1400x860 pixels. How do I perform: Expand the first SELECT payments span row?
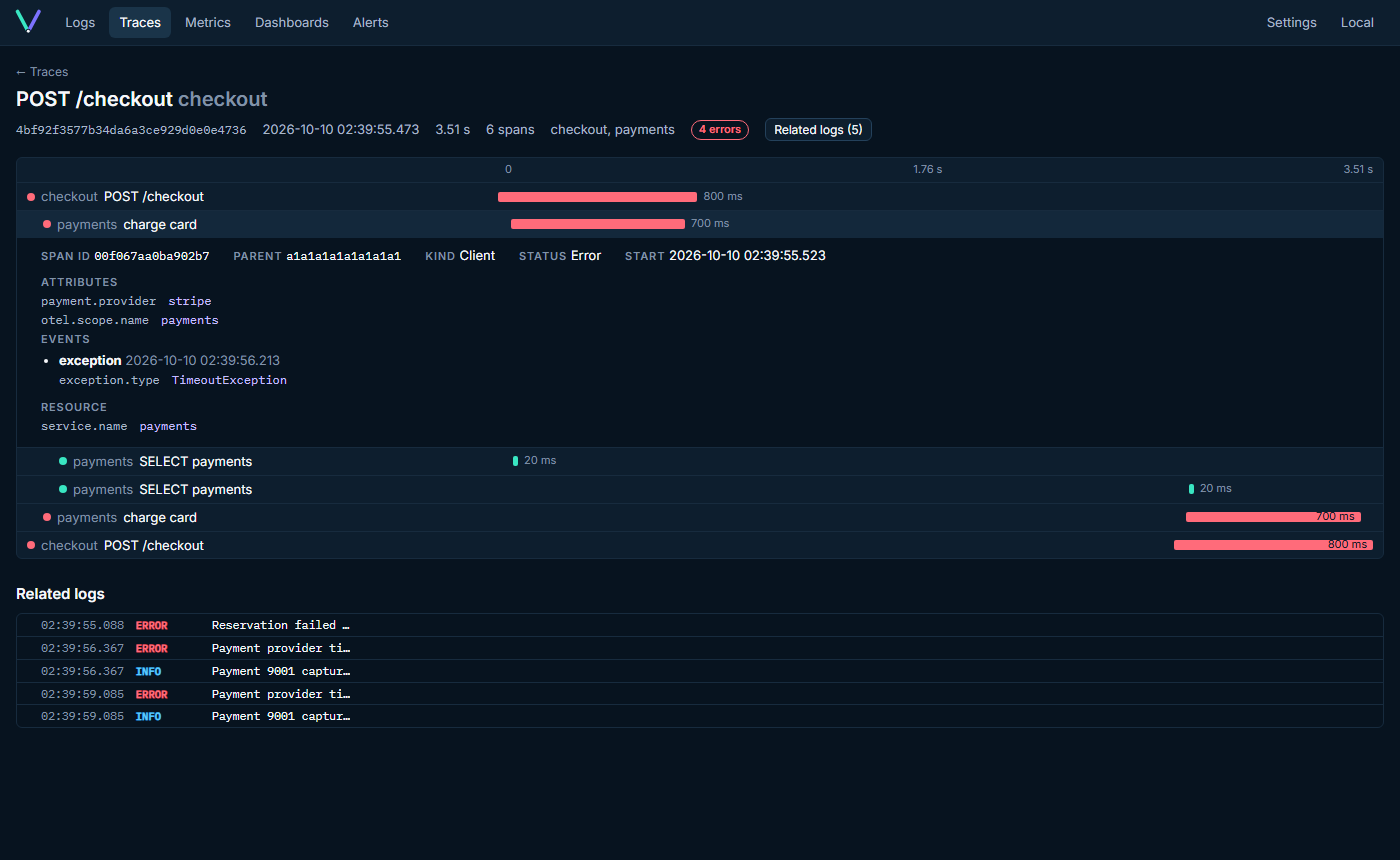click(x=700, y=461)
